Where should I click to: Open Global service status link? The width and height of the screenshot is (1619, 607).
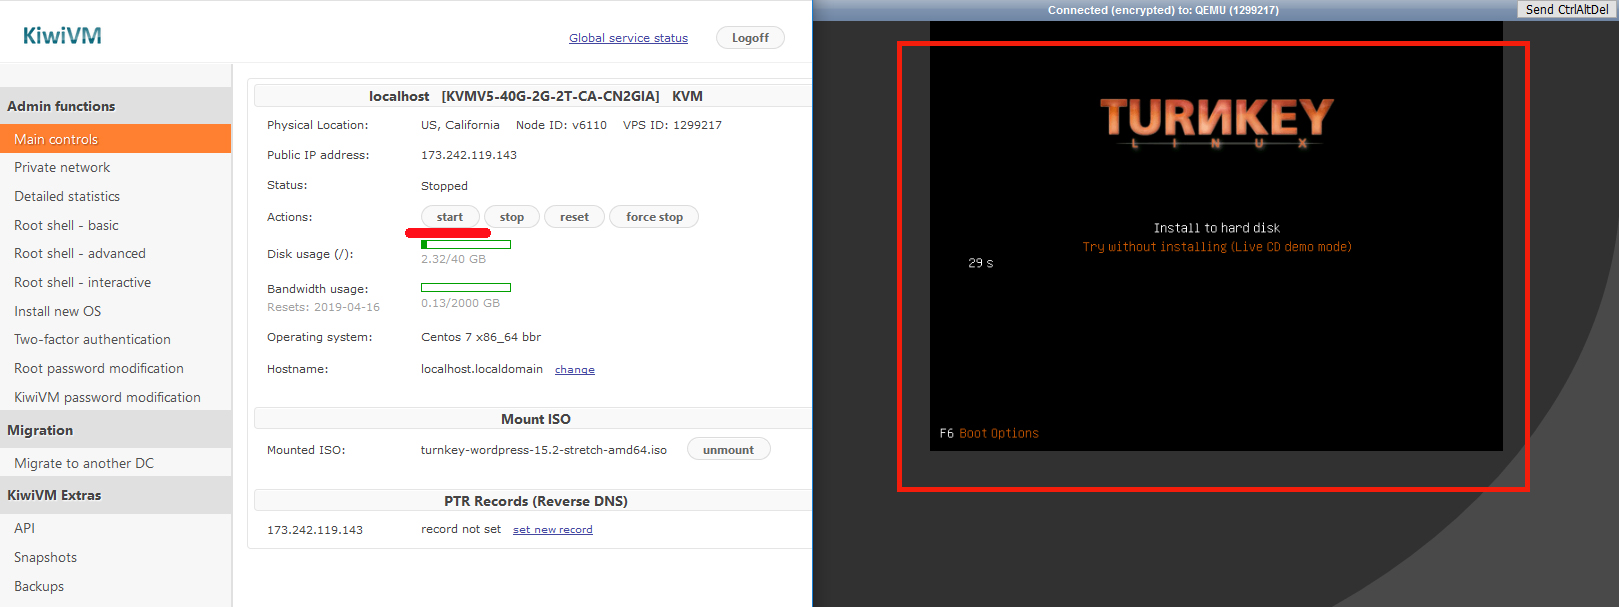[x=628, y=38]
